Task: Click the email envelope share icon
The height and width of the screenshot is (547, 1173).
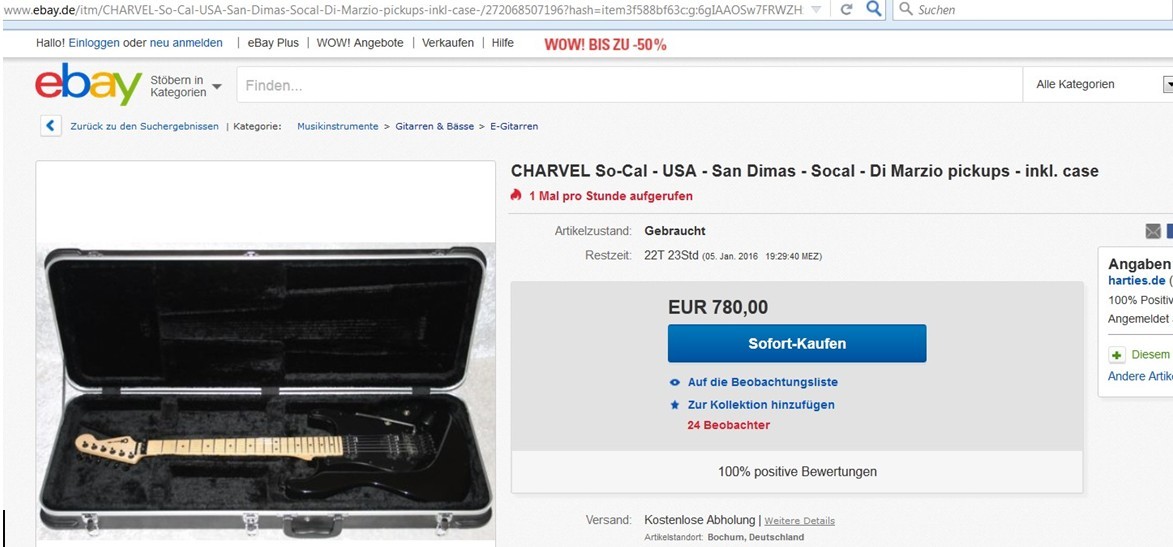Action: [1153, 231]
